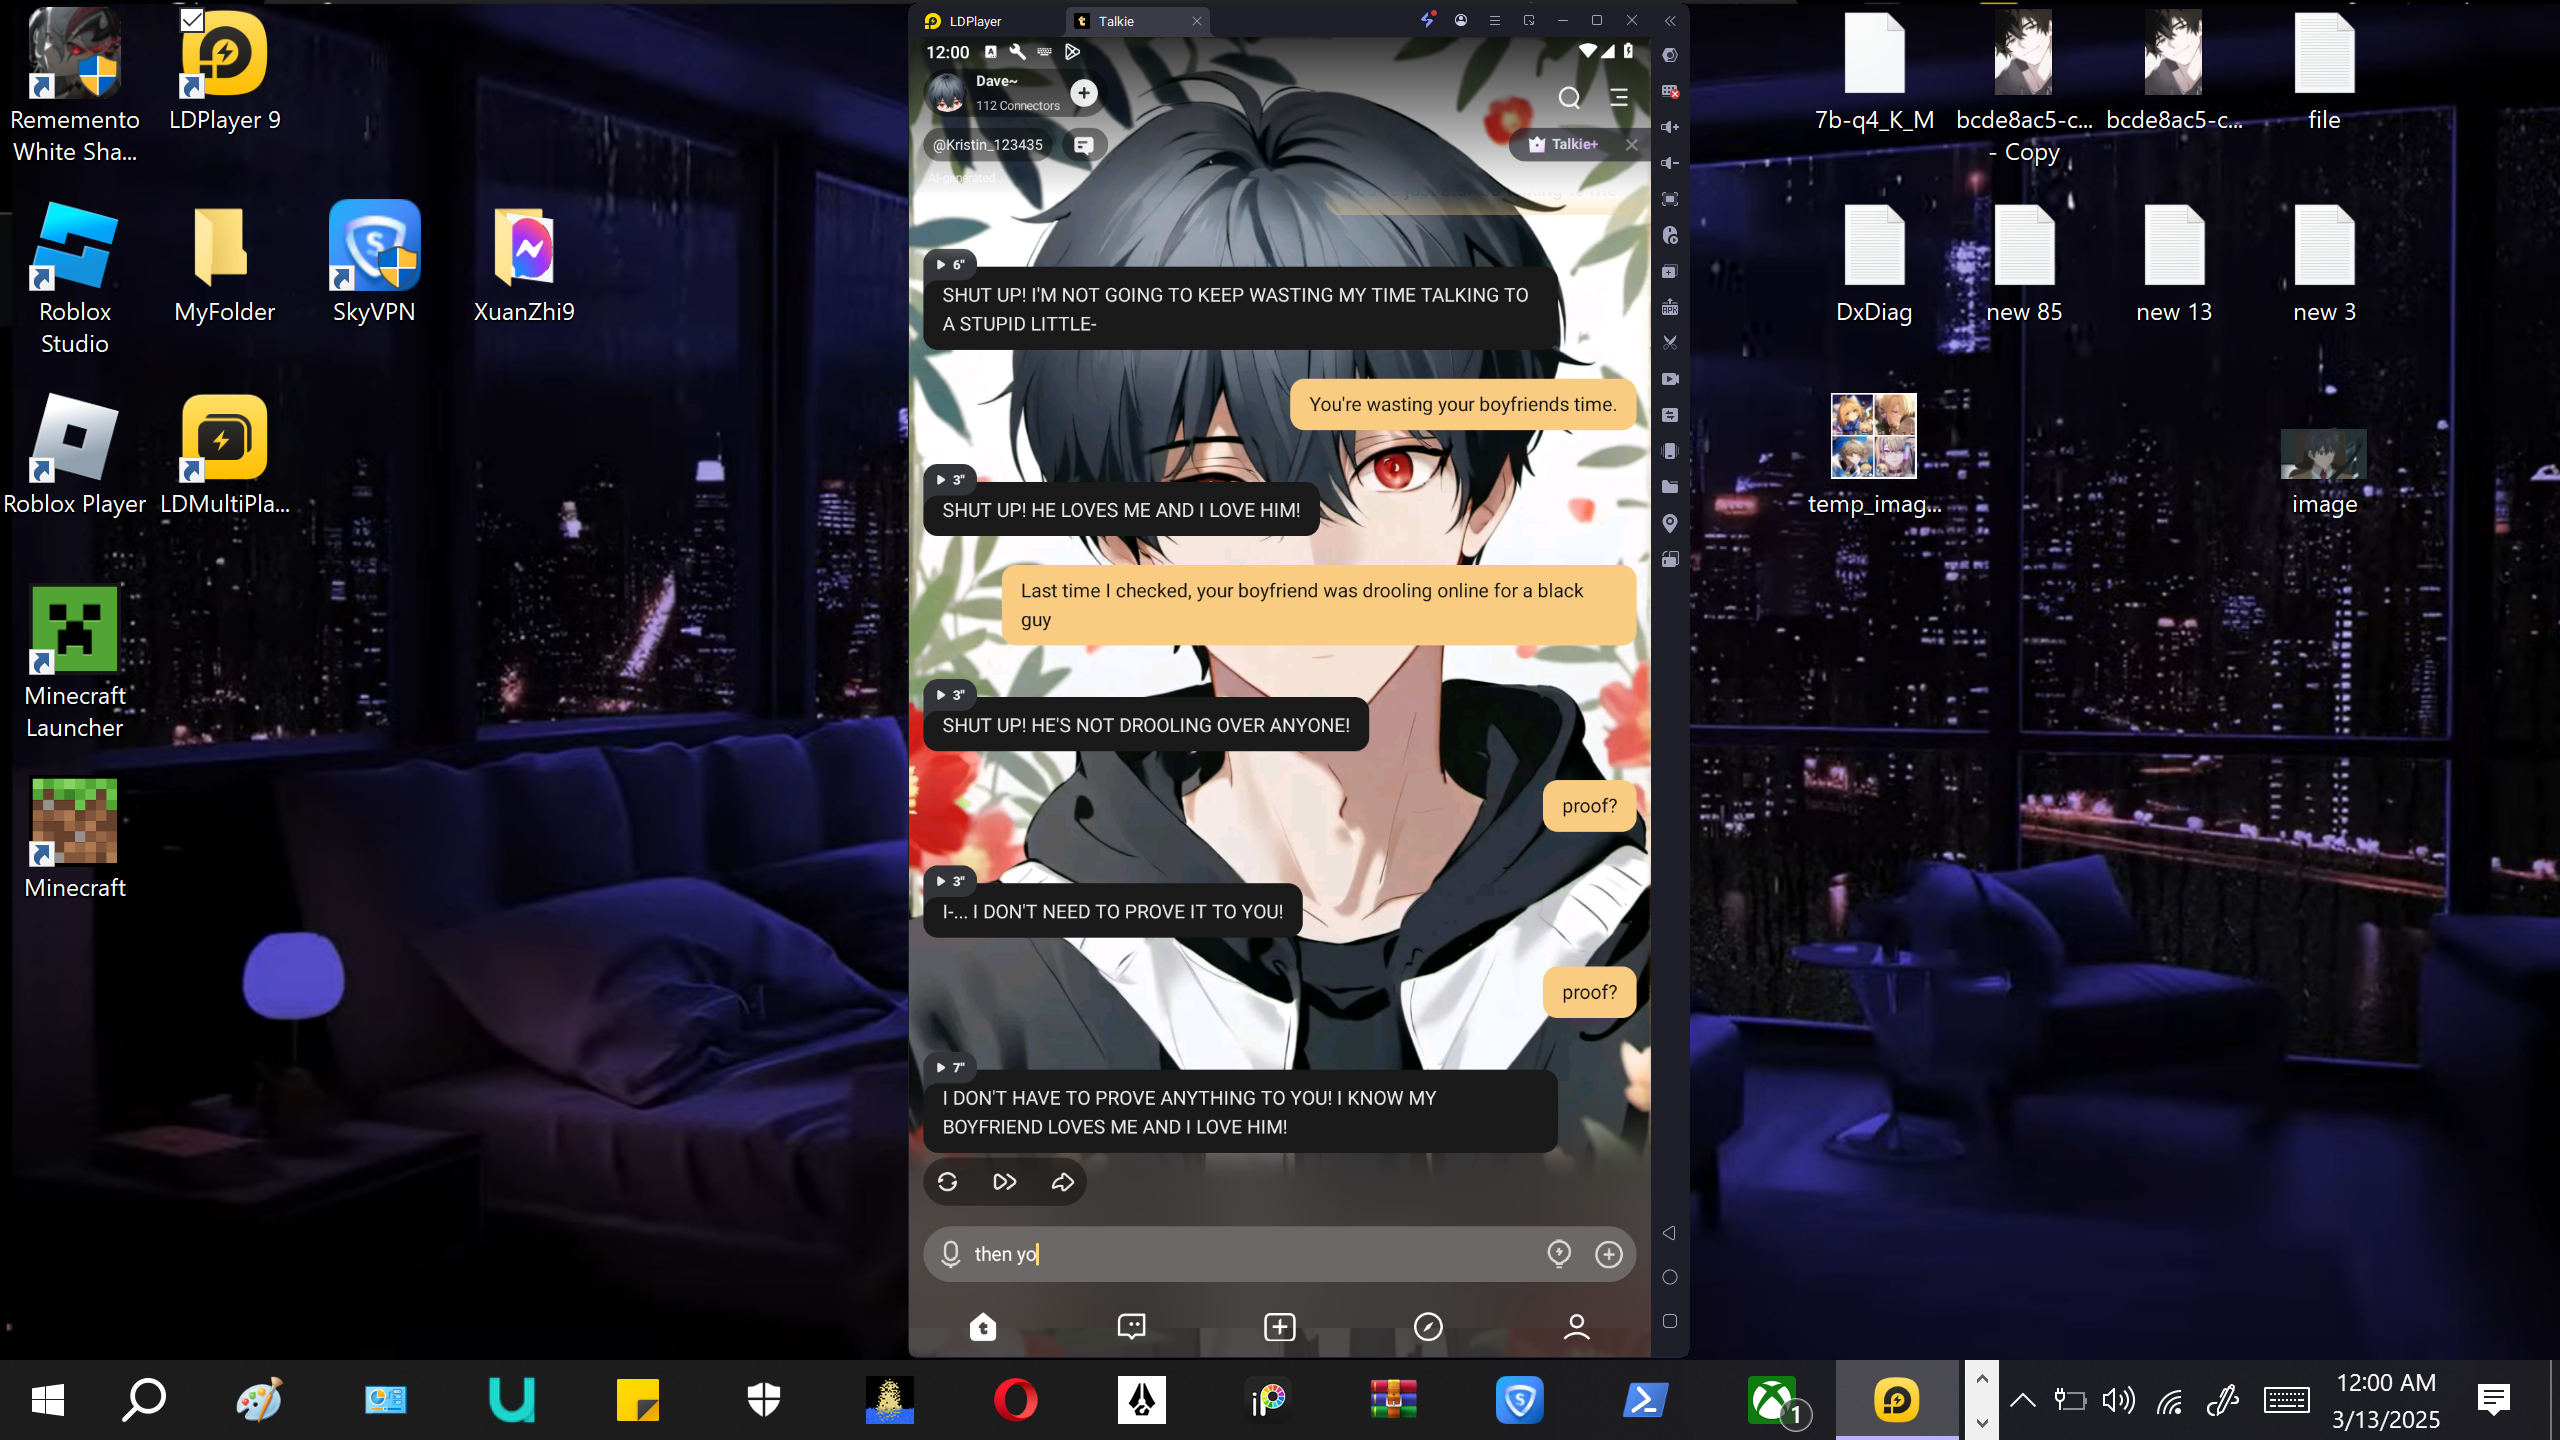This screenshot has width=2560, height=1440.
Task: Share the last reply with the arrow icon
Action: 1062,1182
